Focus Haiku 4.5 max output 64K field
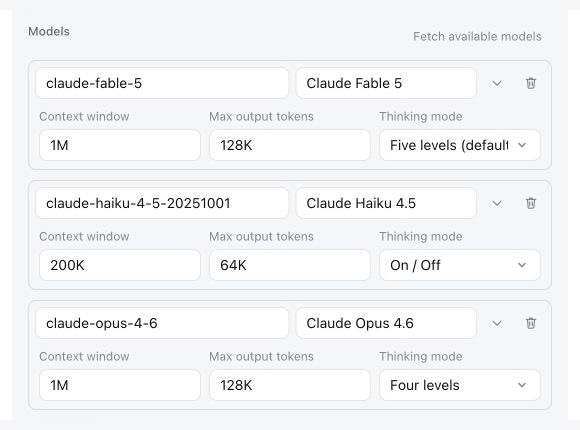The image size is (580, 430). (290, 265)
